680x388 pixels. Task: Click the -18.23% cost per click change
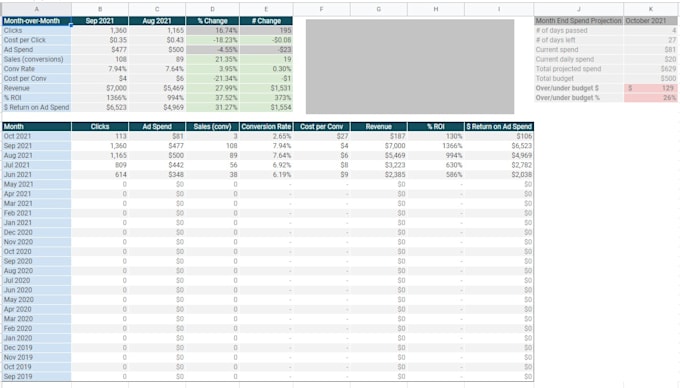pos(212,40)
